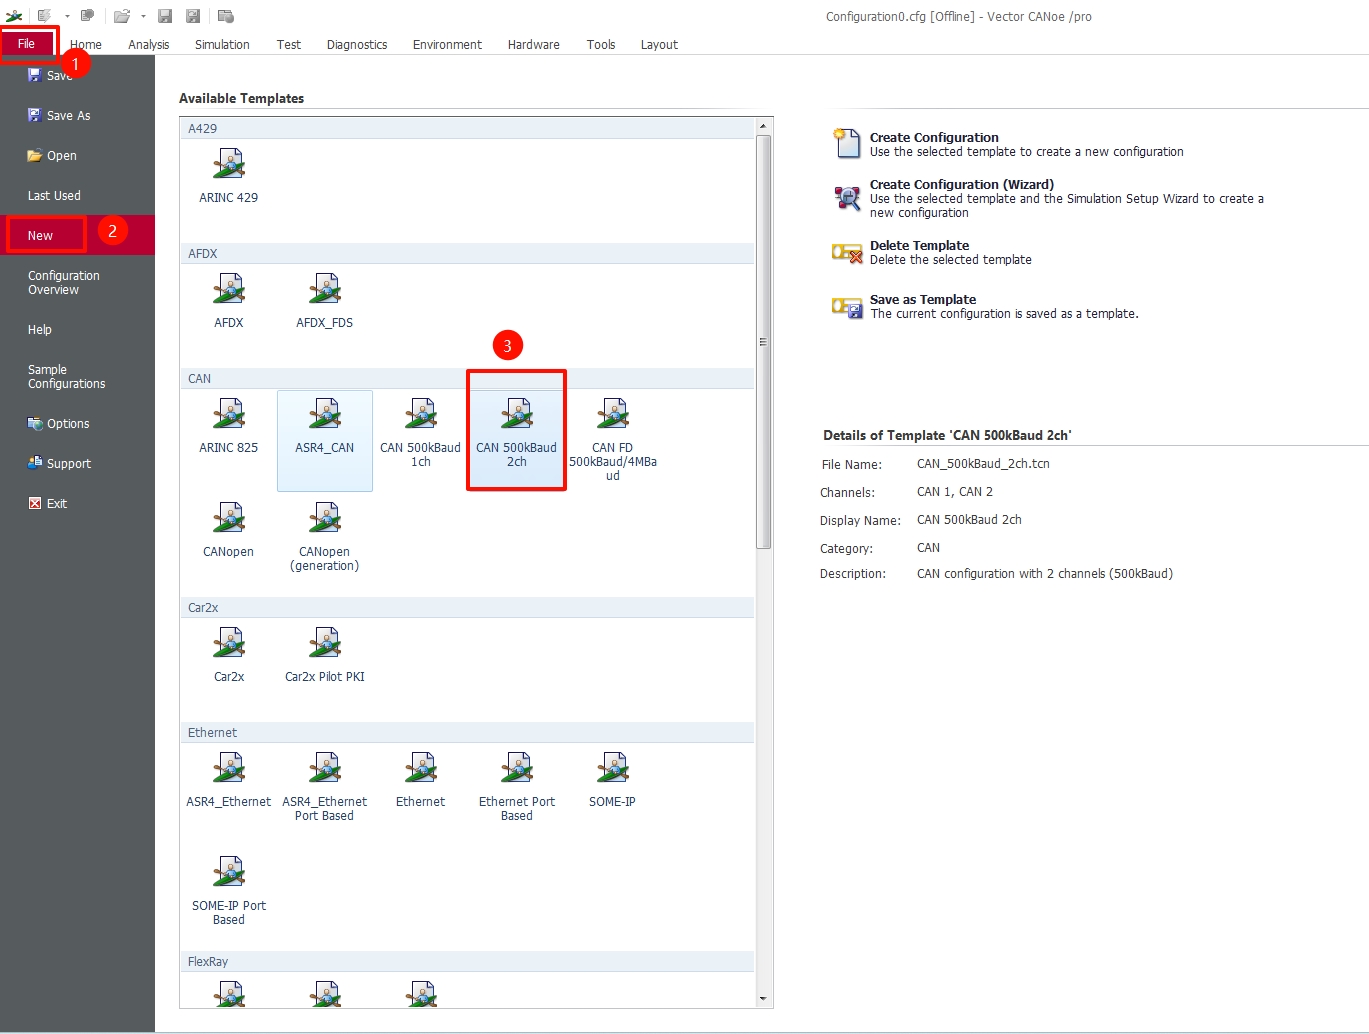Switch to the Simulation ribbon tab
Viewport: 1369px width, 1034px height.
(222, 45)
